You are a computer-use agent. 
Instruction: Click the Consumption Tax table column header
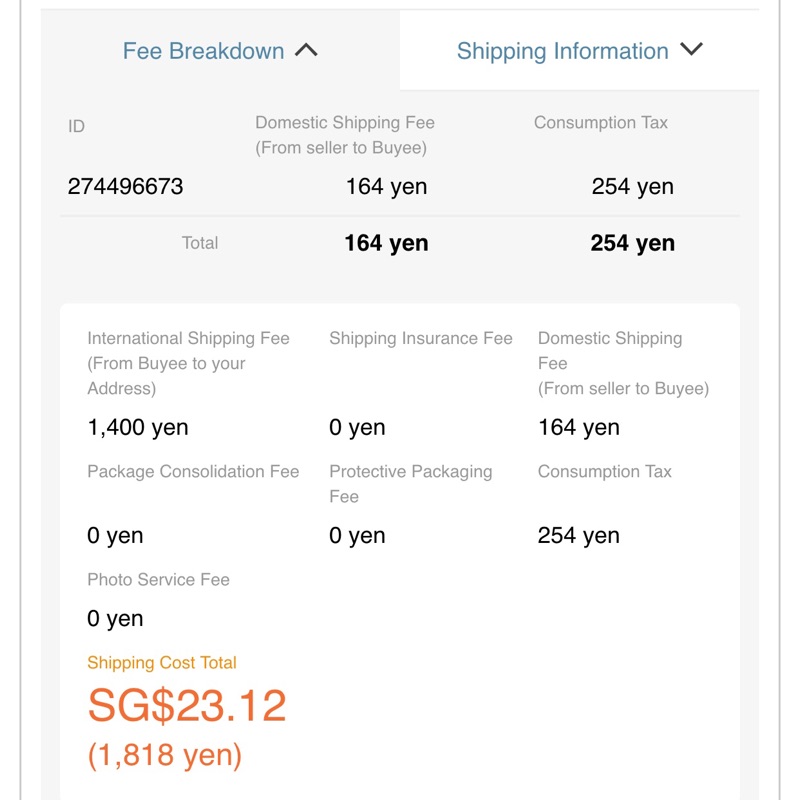[x=600, y=123]
